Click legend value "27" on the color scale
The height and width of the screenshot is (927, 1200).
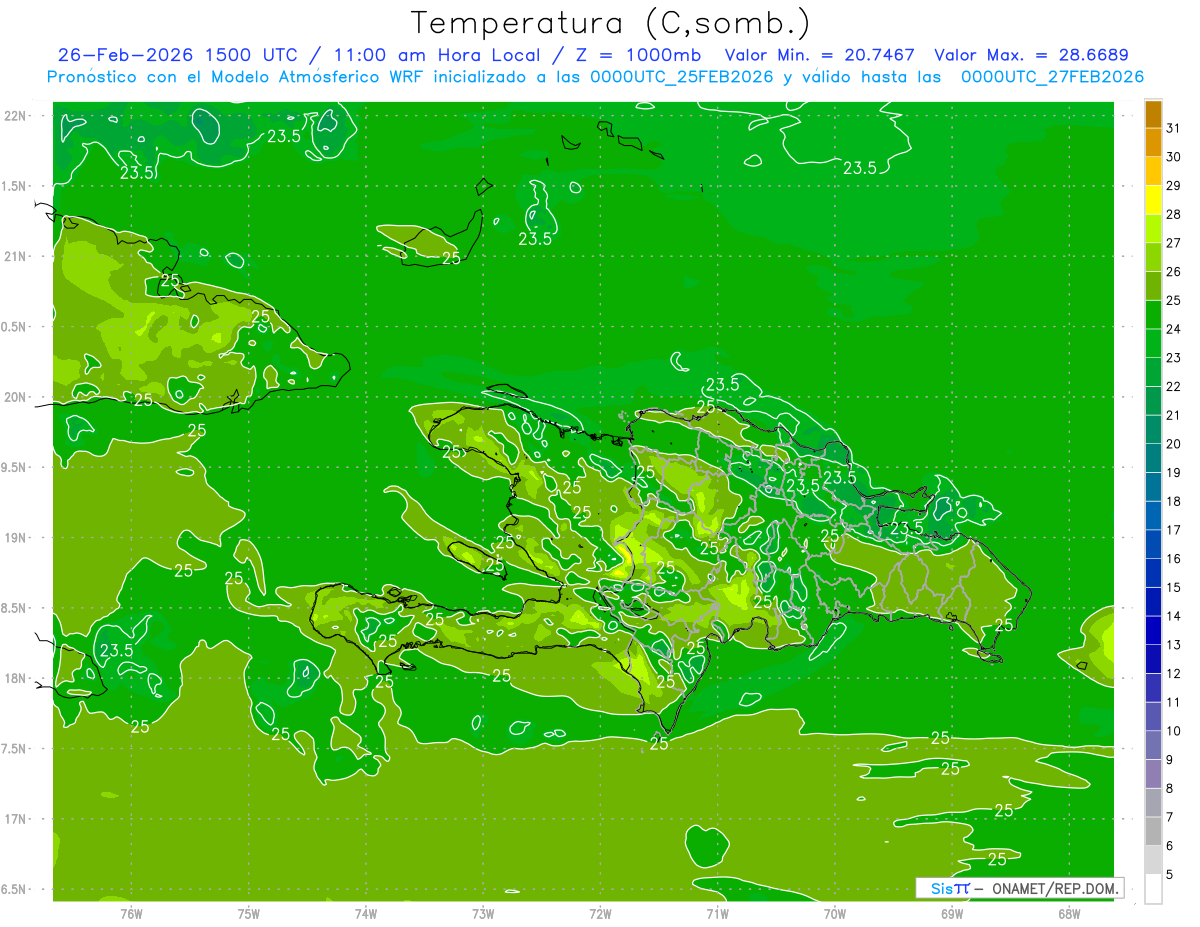coord(1173,243)
